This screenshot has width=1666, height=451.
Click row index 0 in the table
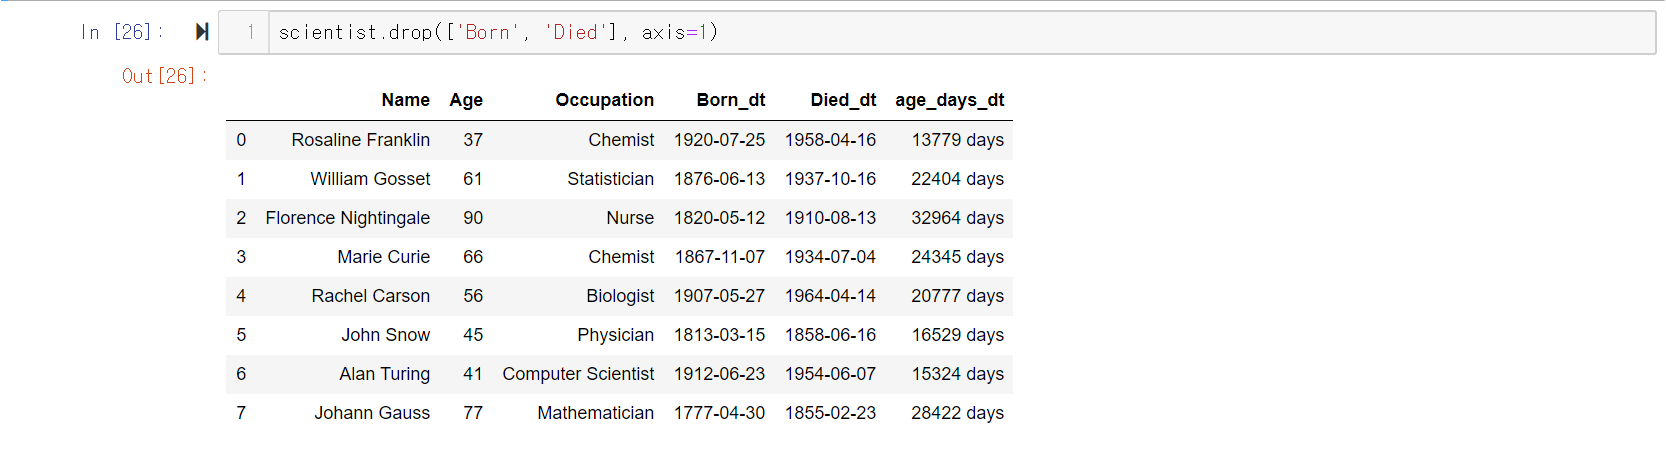point(241,140)
